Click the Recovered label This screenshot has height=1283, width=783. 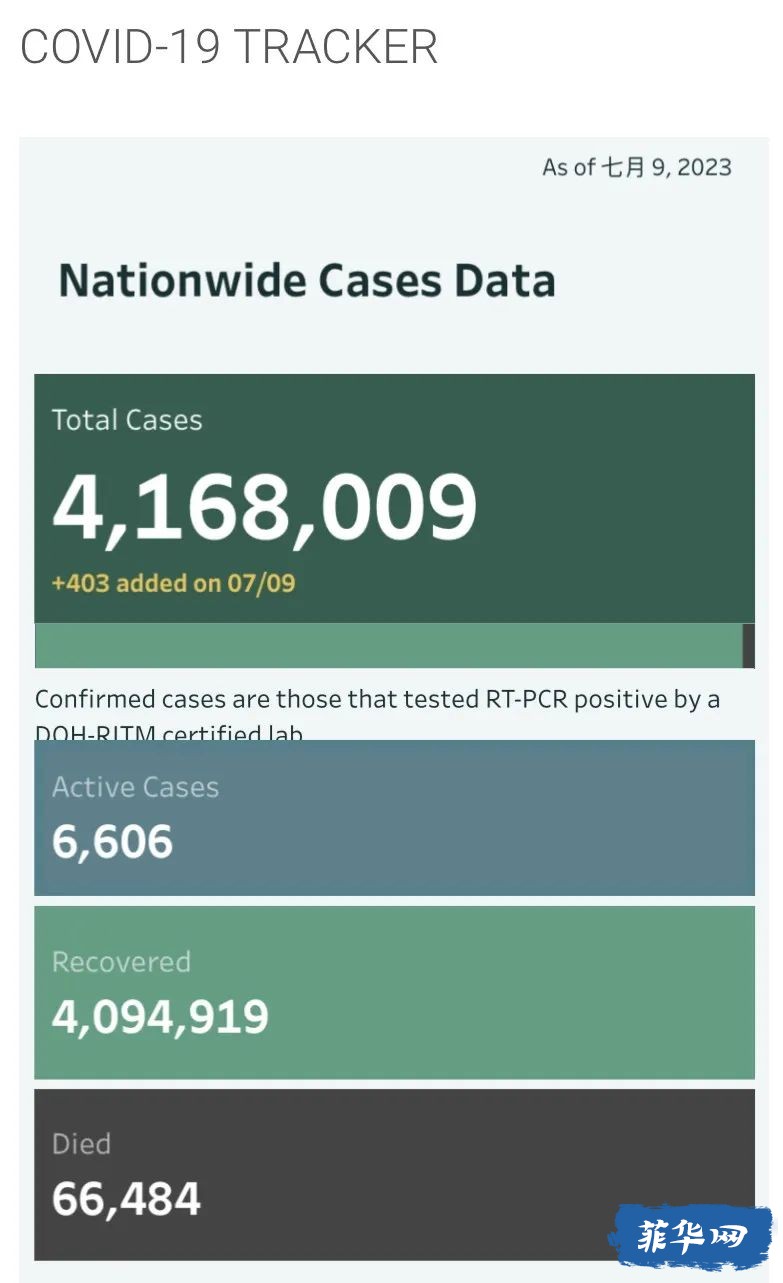point(121,962)
